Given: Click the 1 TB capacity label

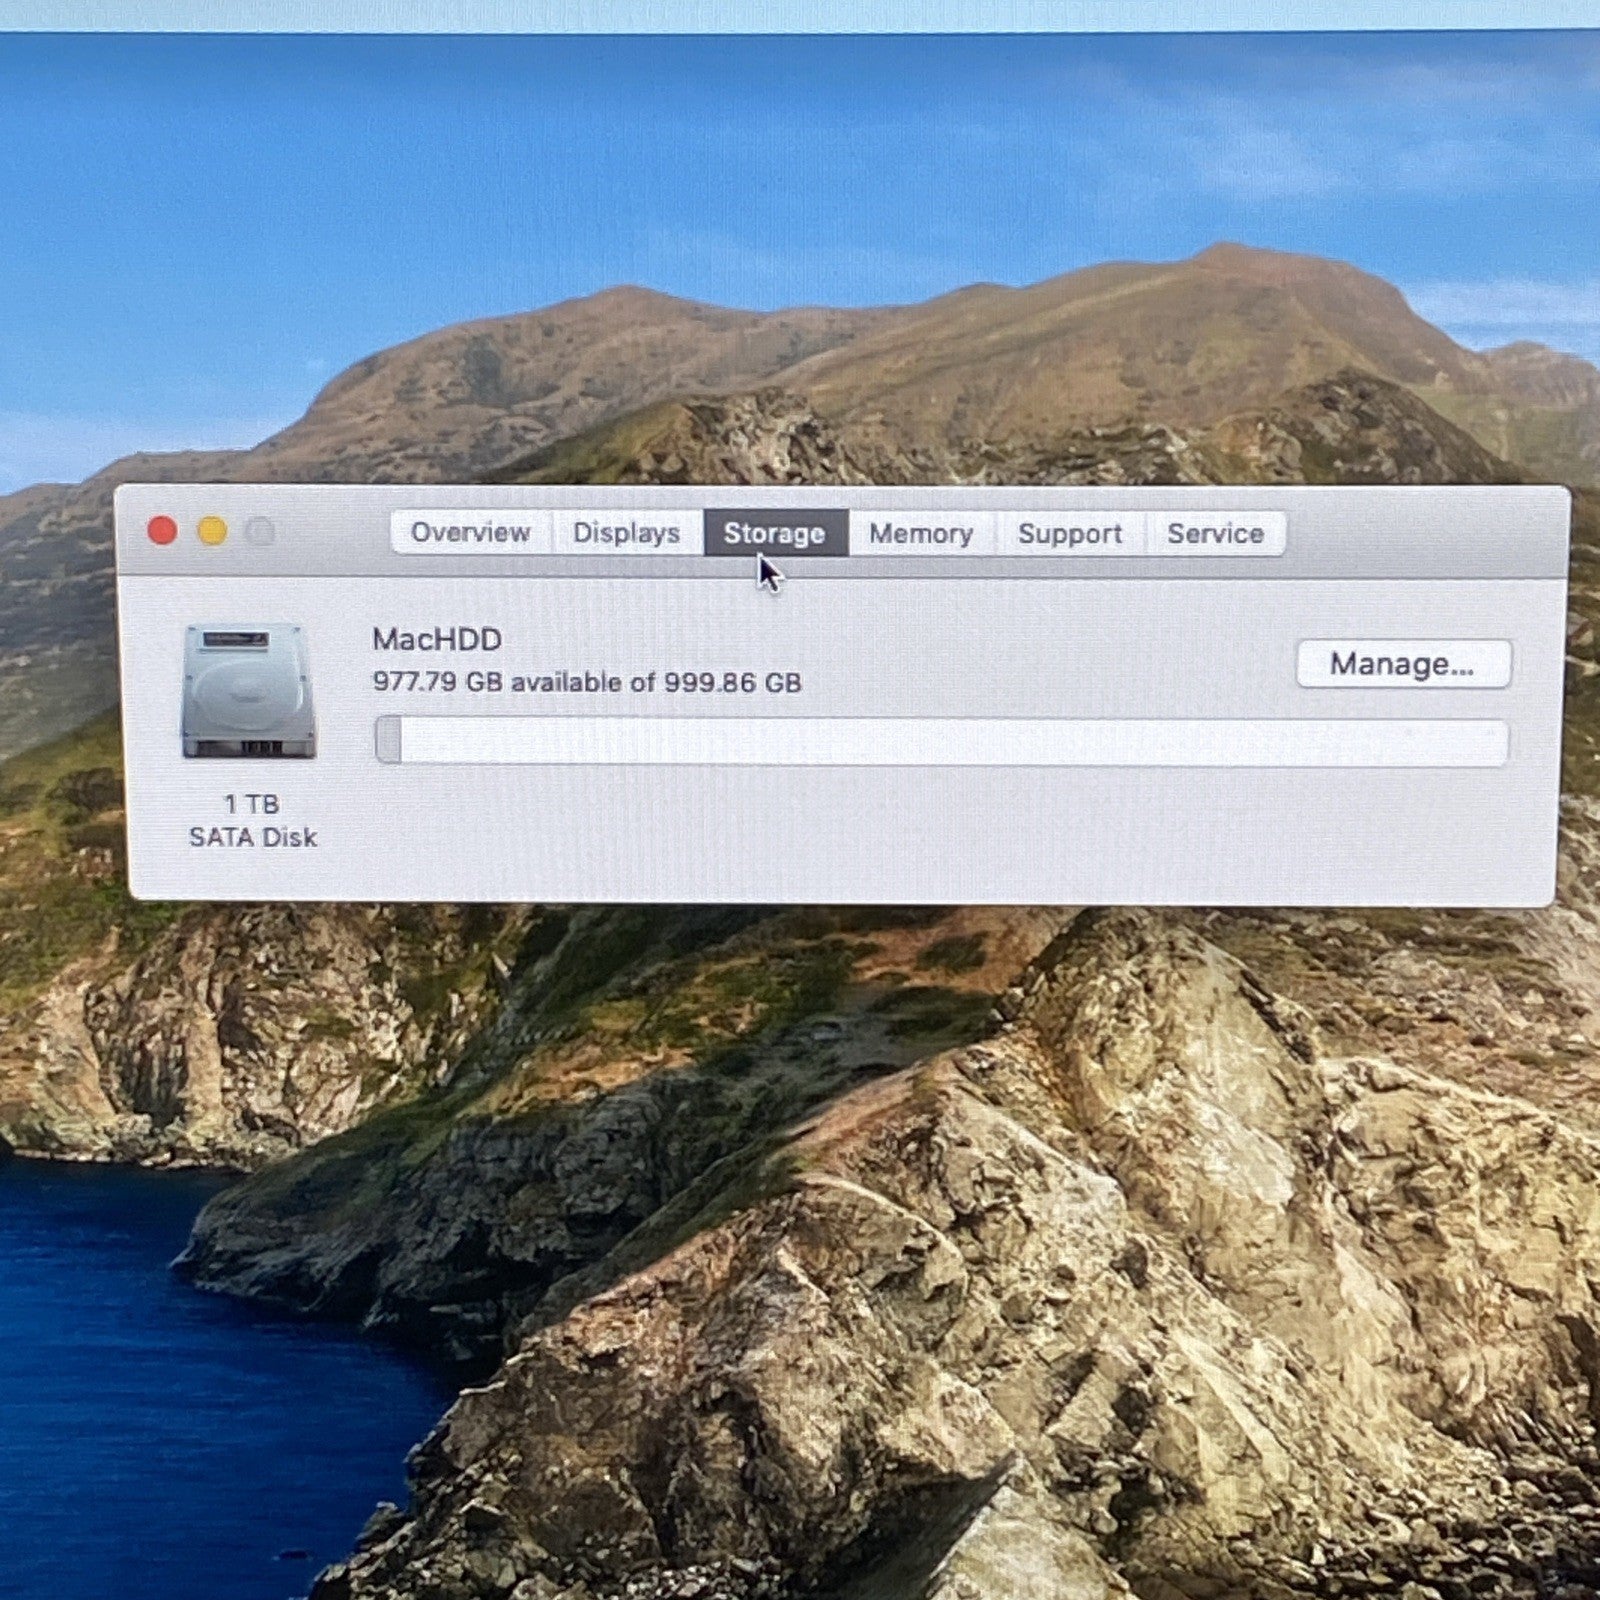Looking at the screenshot, I should tap(251, 804).
